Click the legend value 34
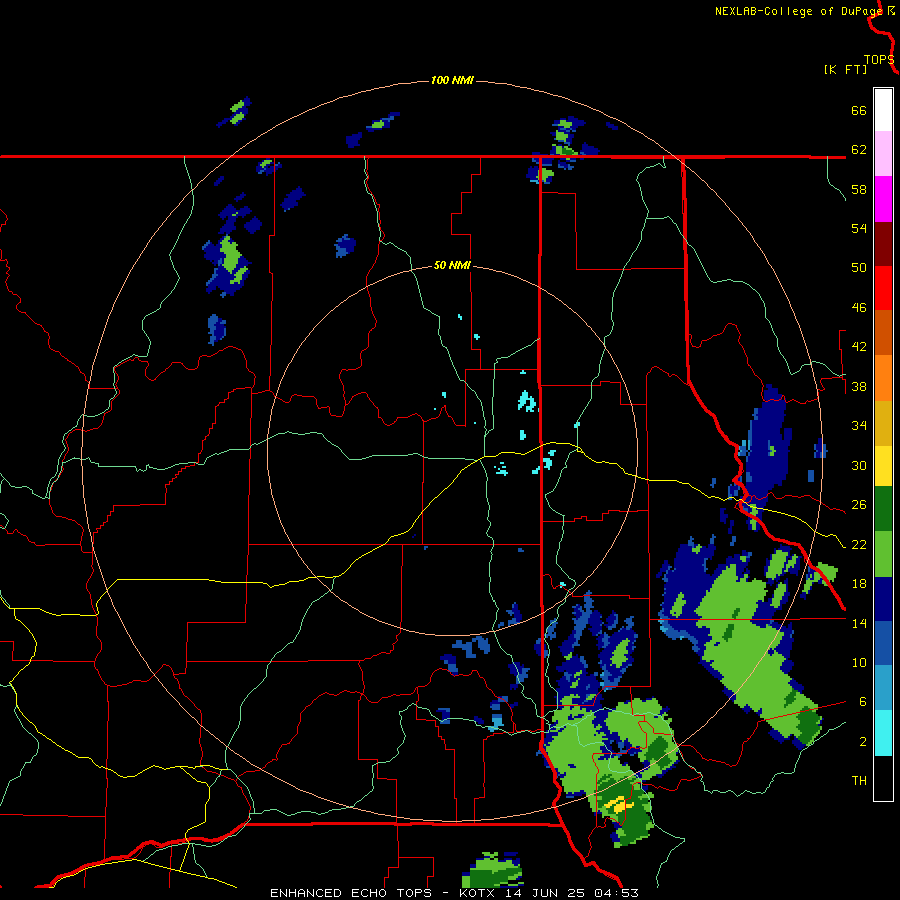This screenshot has width=900, height=900. (x=859, y=426)
